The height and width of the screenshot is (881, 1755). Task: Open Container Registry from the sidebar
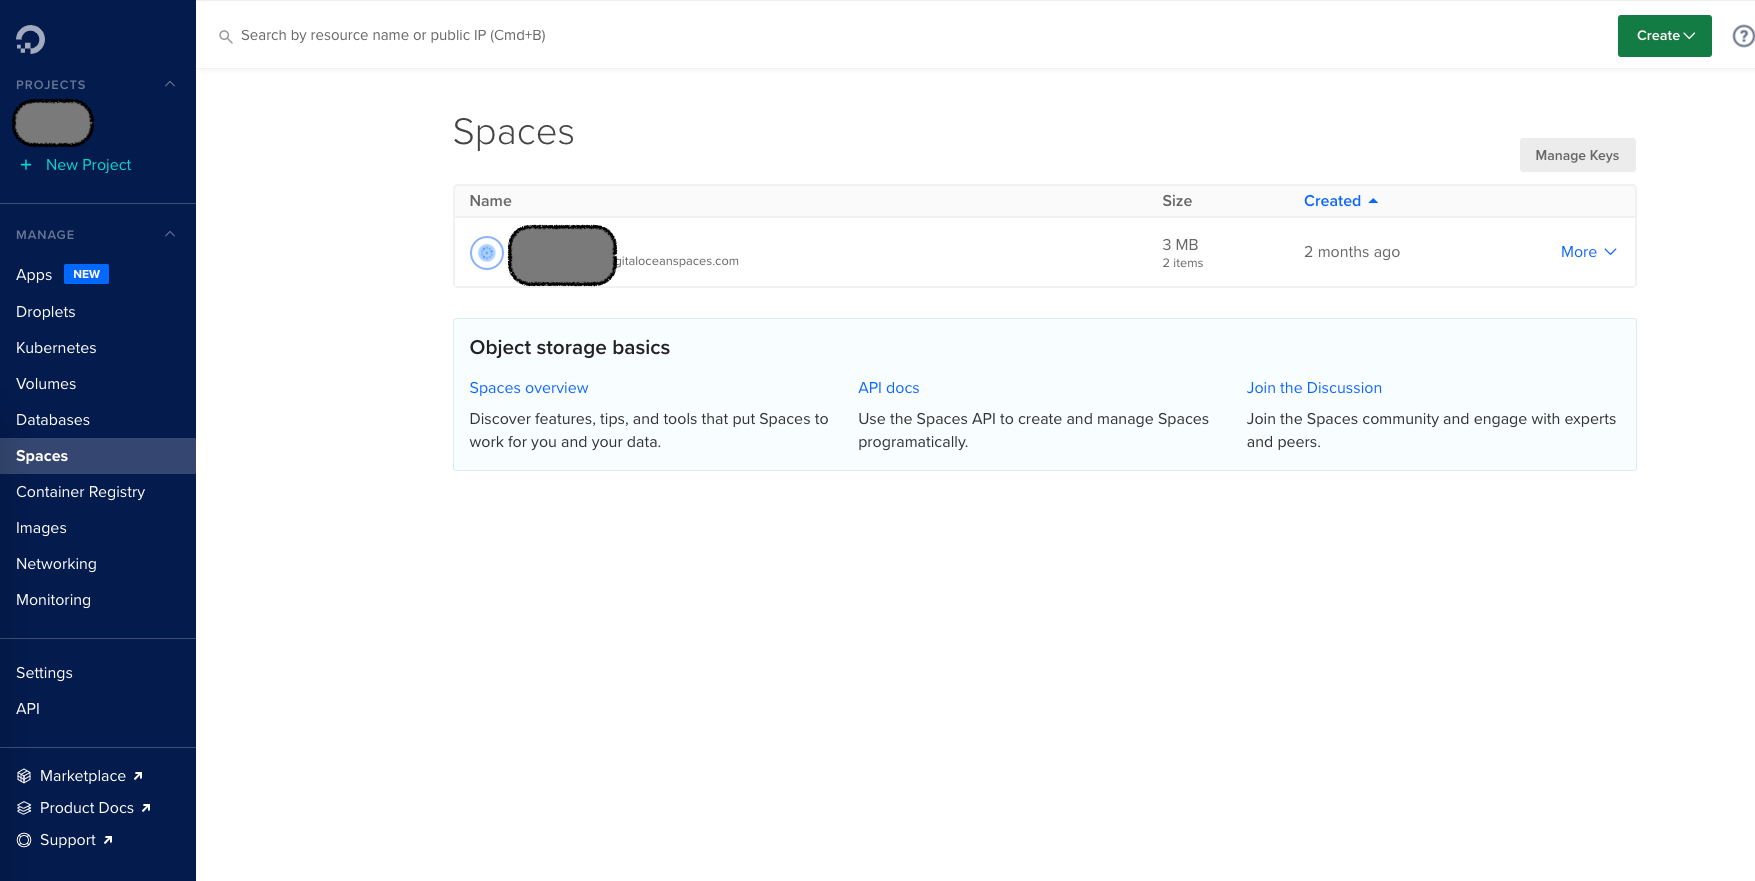80,492
